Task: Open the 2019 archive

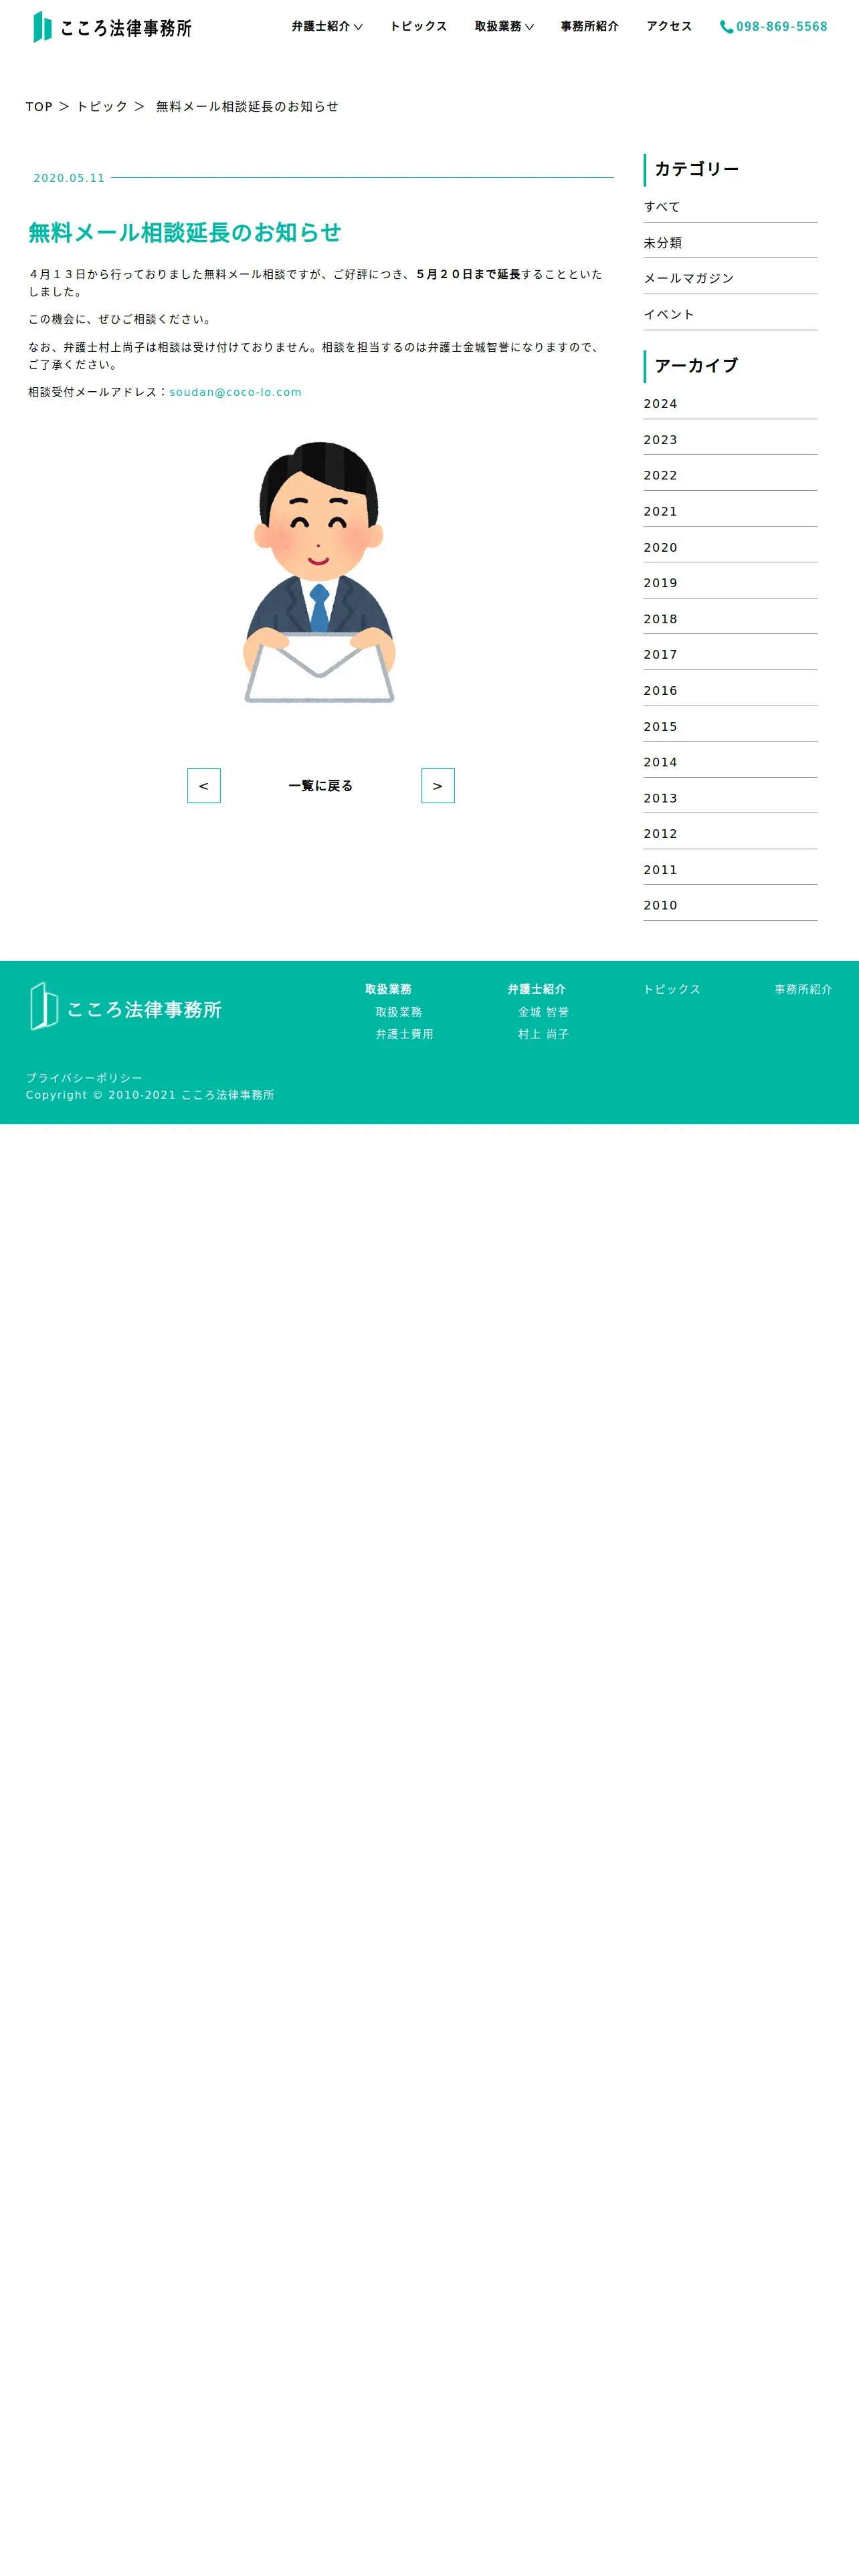Action: pos(730,583)
